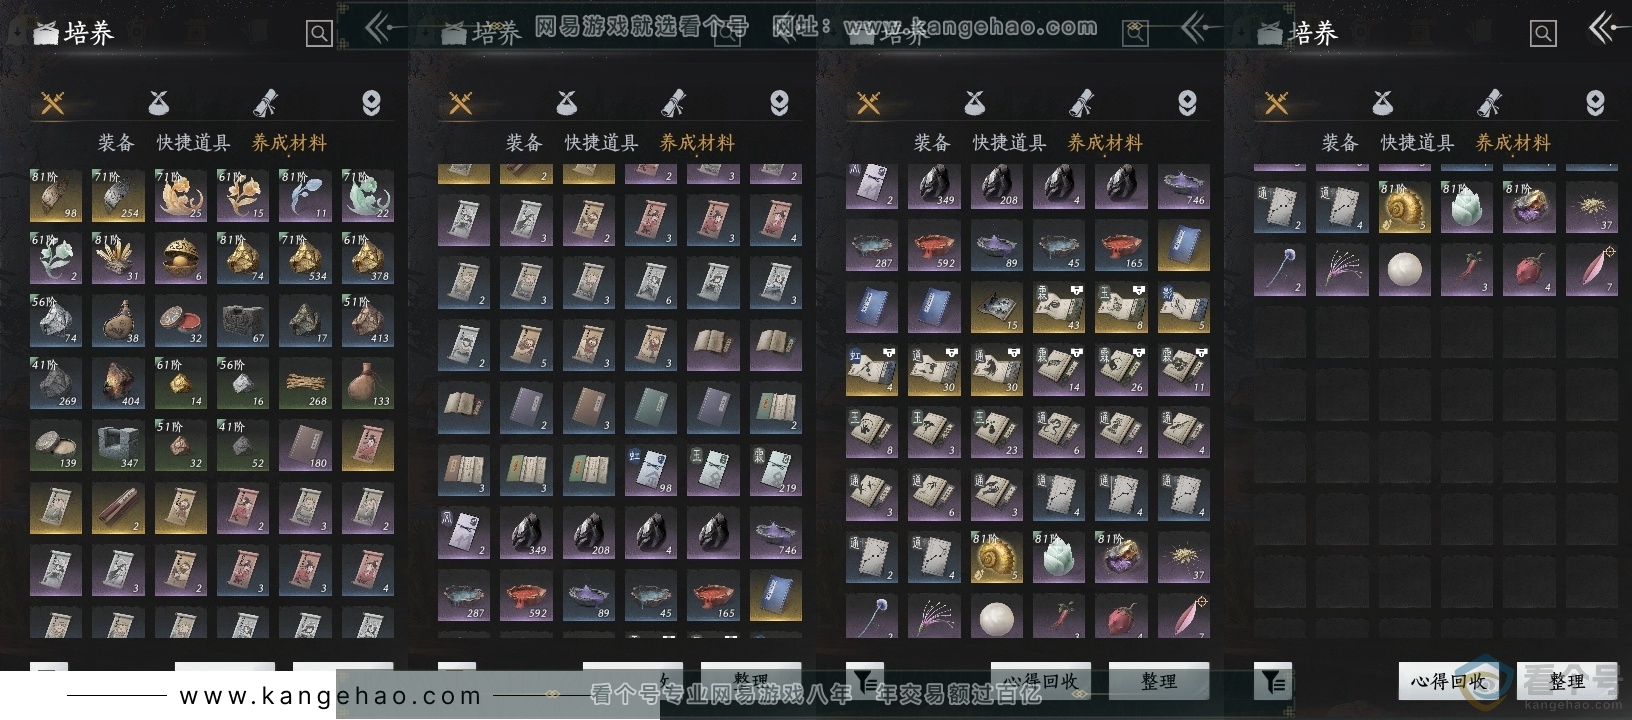Image resolution: width=1632 pixels, height=720 pixels.
Task: Open the search icon in the first panel header
Action: click(319, 34)
